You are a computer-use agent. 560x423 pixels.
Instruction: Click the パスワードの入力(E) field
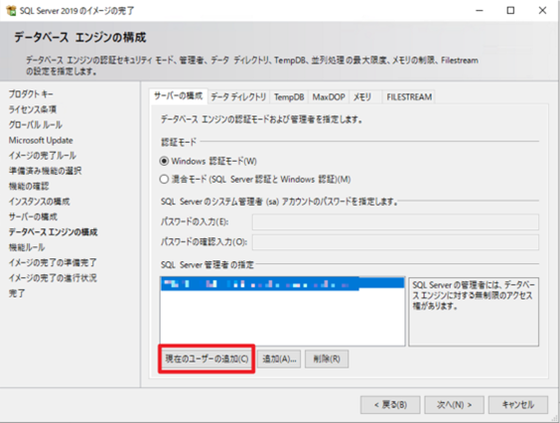point(395,222)
